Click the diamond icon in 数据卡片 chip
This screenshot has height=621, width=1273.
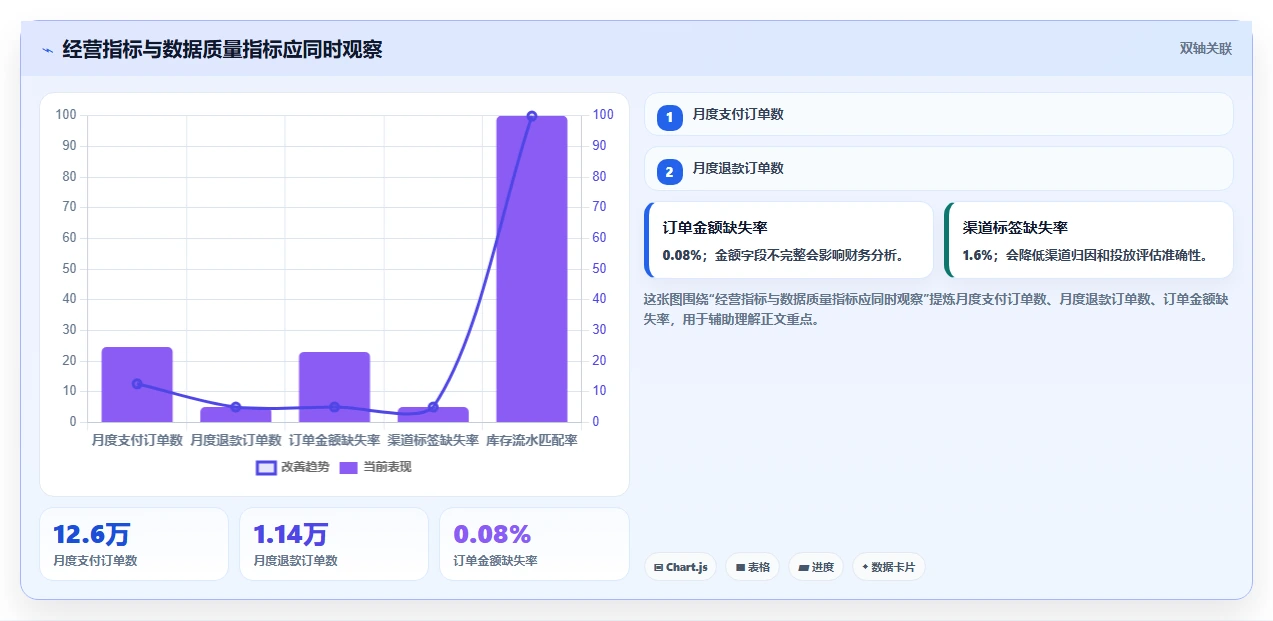[x=865, y=567]
